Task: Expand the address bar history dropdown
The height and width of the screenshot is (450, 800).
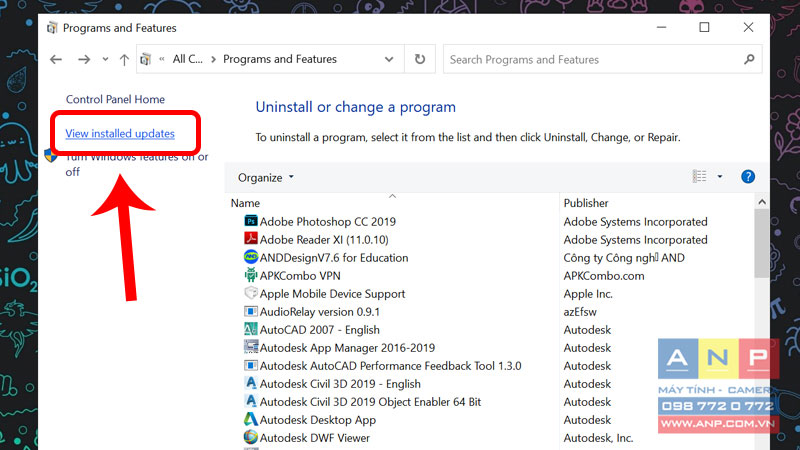Action: coord(389,59)
